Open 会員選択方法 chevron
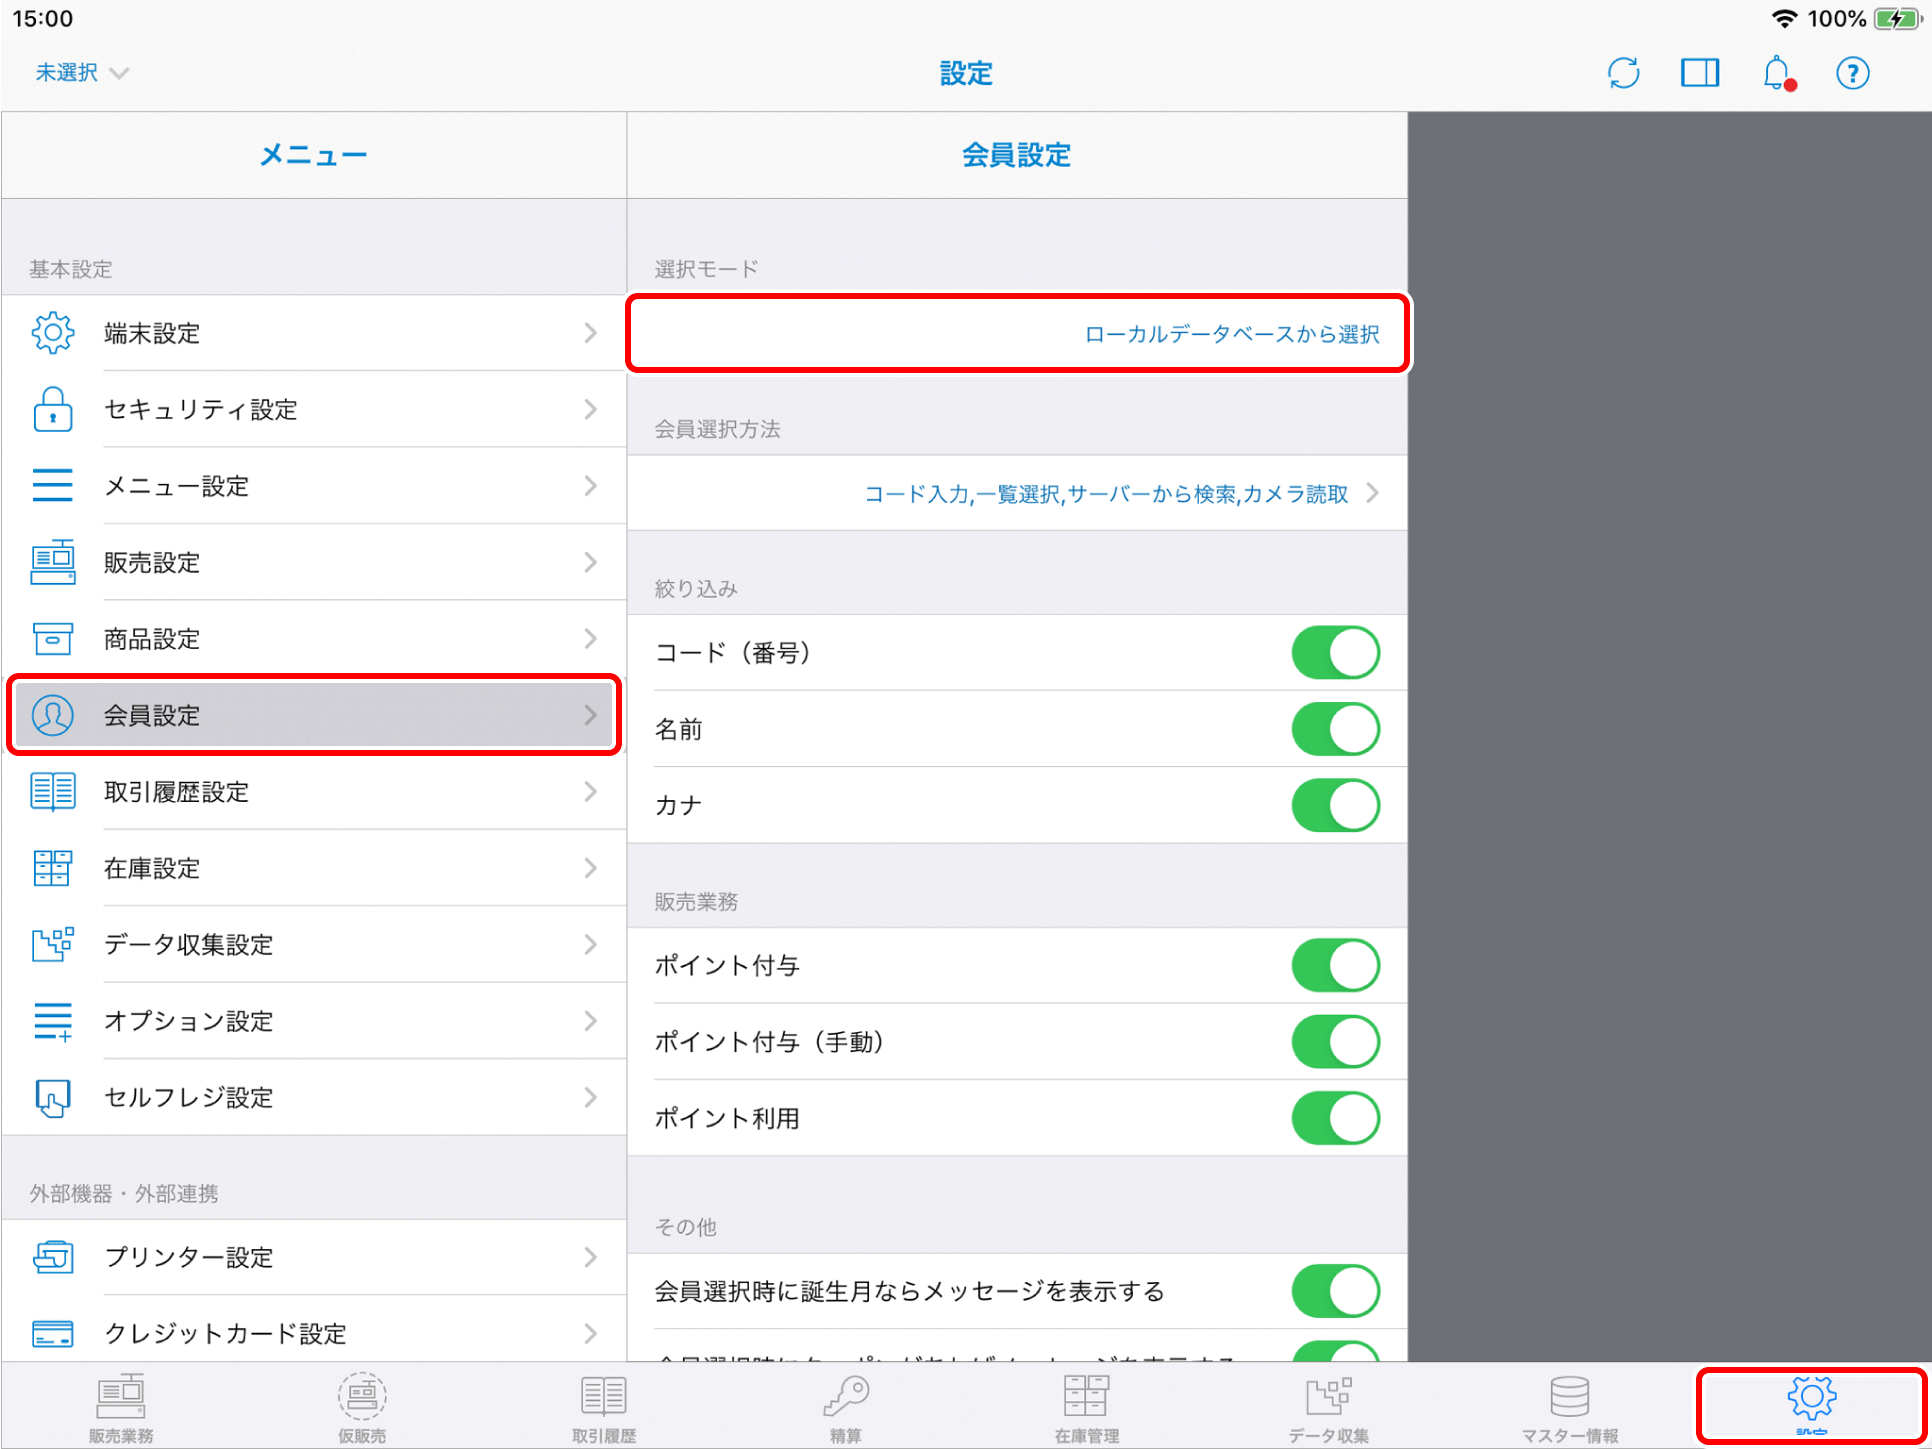Screen dimensions: 1932x1449 (x=1373, y=493)
